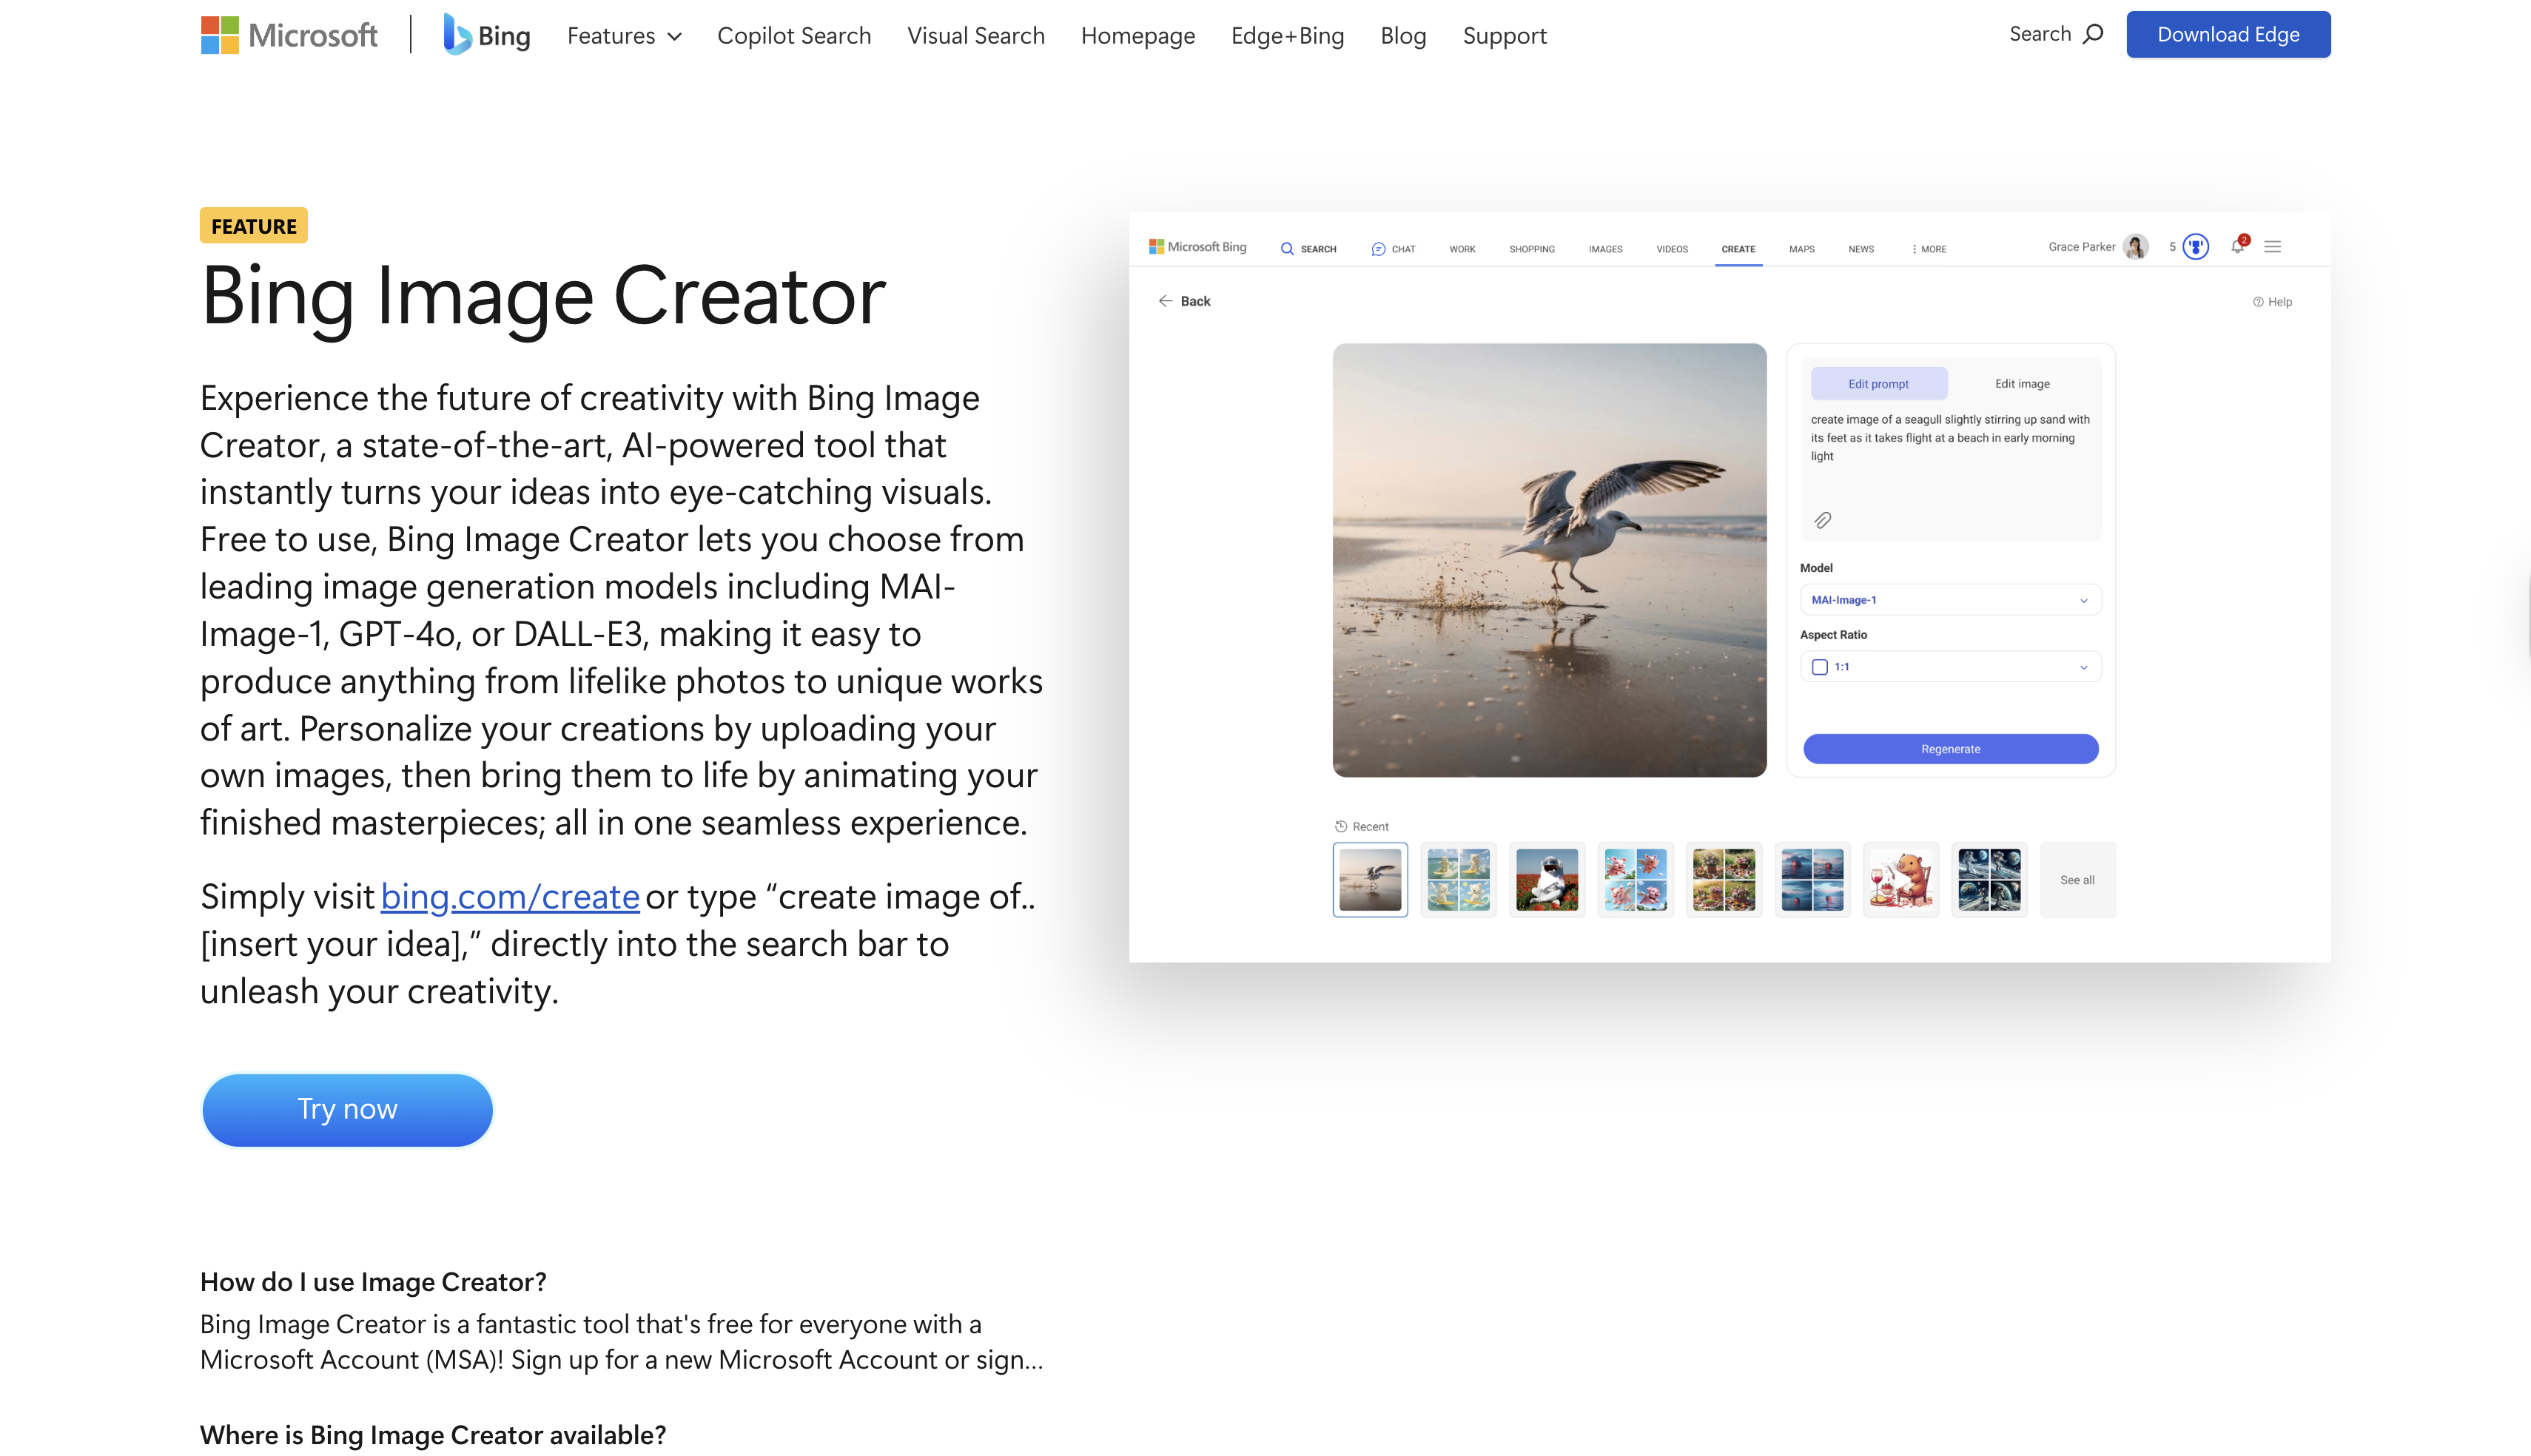Click the paperclip attachment icon in the prompt box
This screenshot has height=1456, width=2531.
tap(1824, 519)
